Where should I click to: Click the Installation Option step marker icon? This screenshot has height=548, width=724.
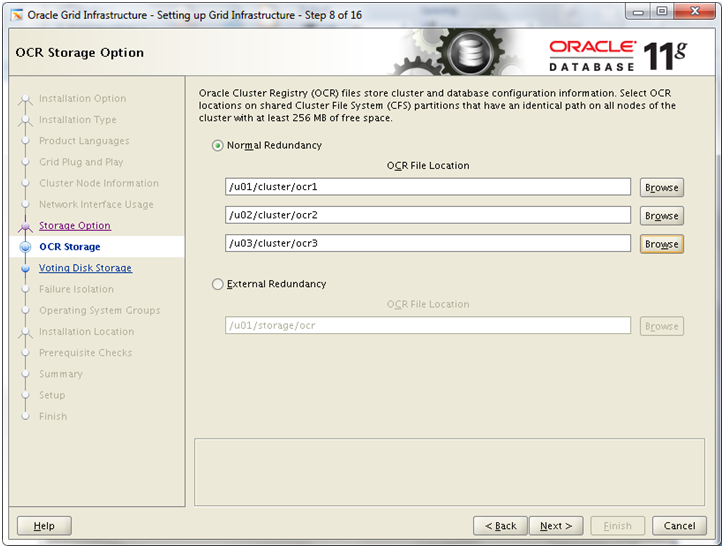pos(25,100)
